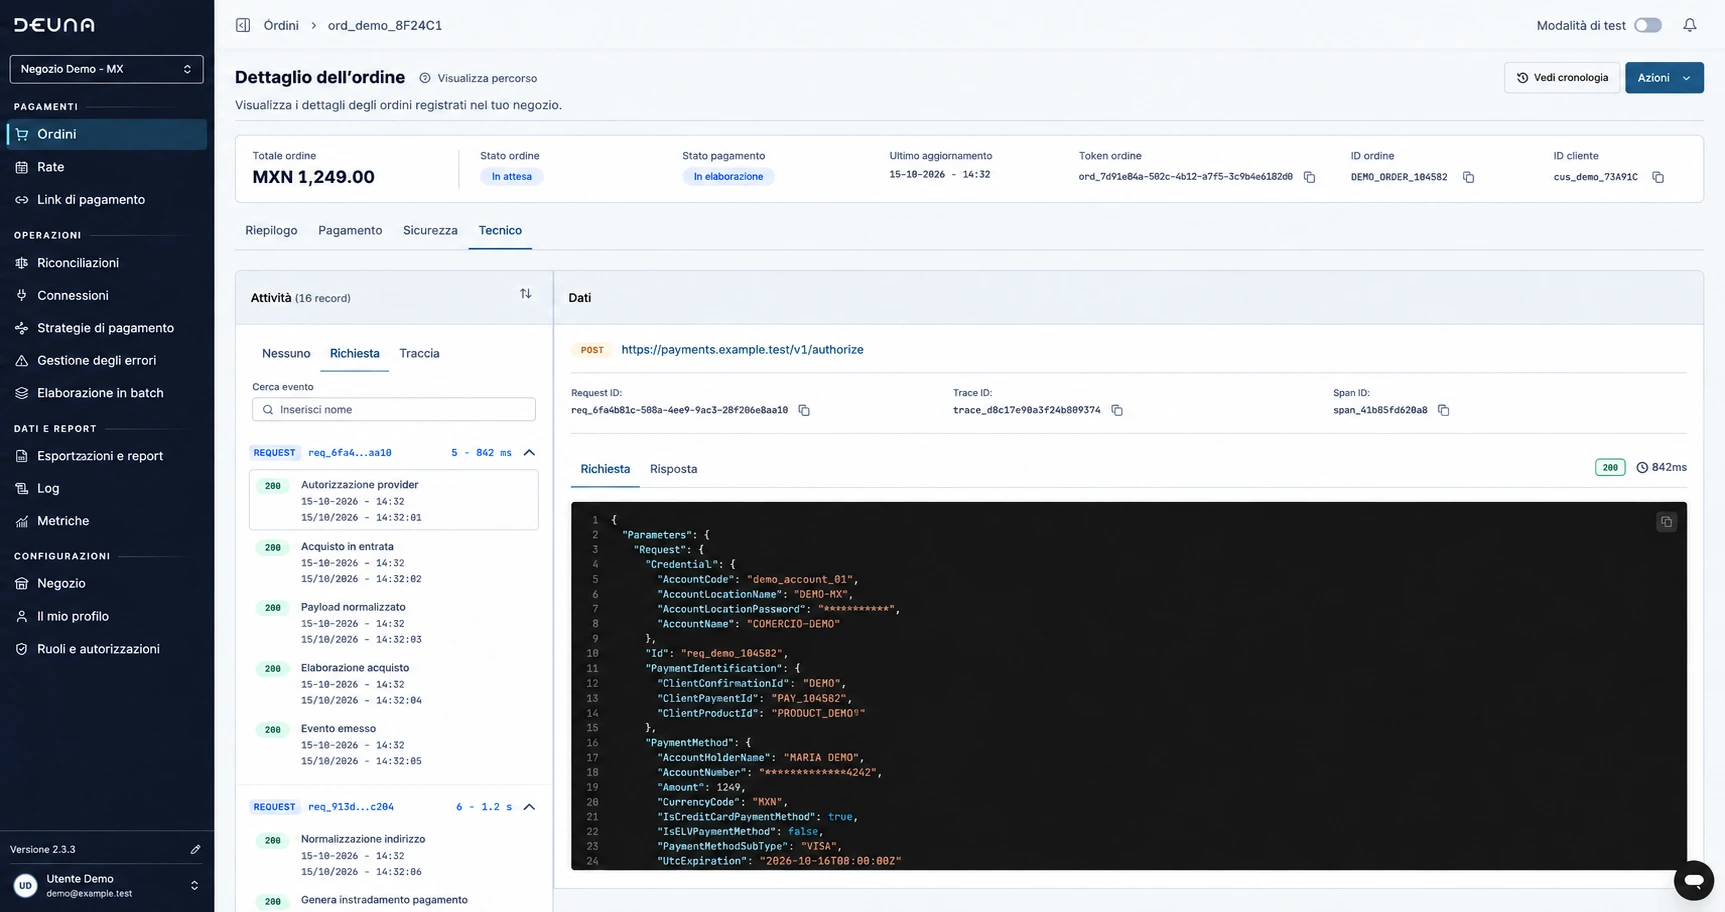
Task: Copy the Span ID value
Action: [x=1443, y=410]
